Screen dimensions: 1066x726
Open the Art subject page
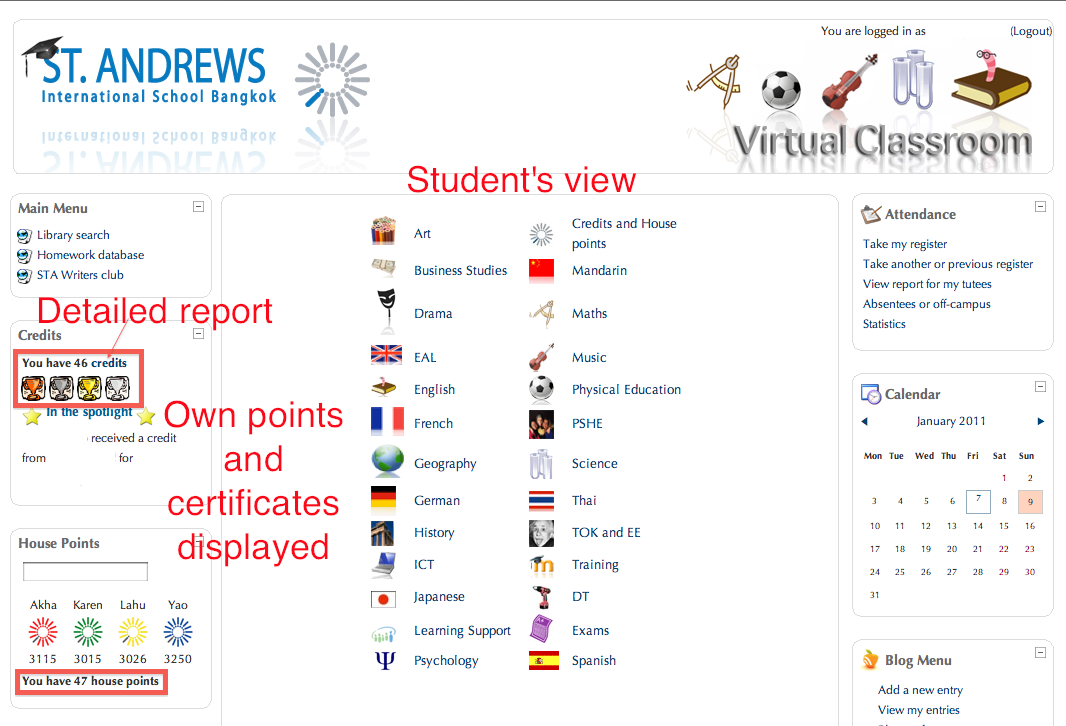(x=385, y=233)
